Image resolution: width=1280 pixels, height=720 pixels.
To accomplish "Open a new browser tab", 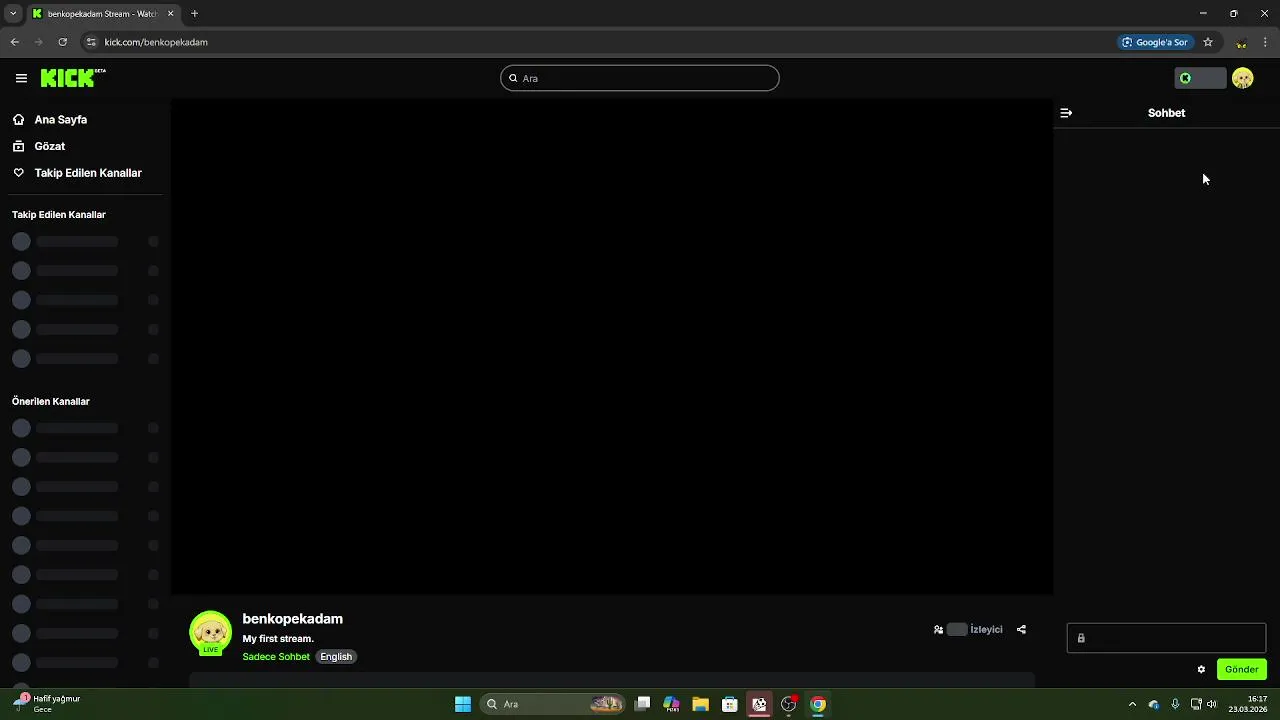I will (194, 13).
